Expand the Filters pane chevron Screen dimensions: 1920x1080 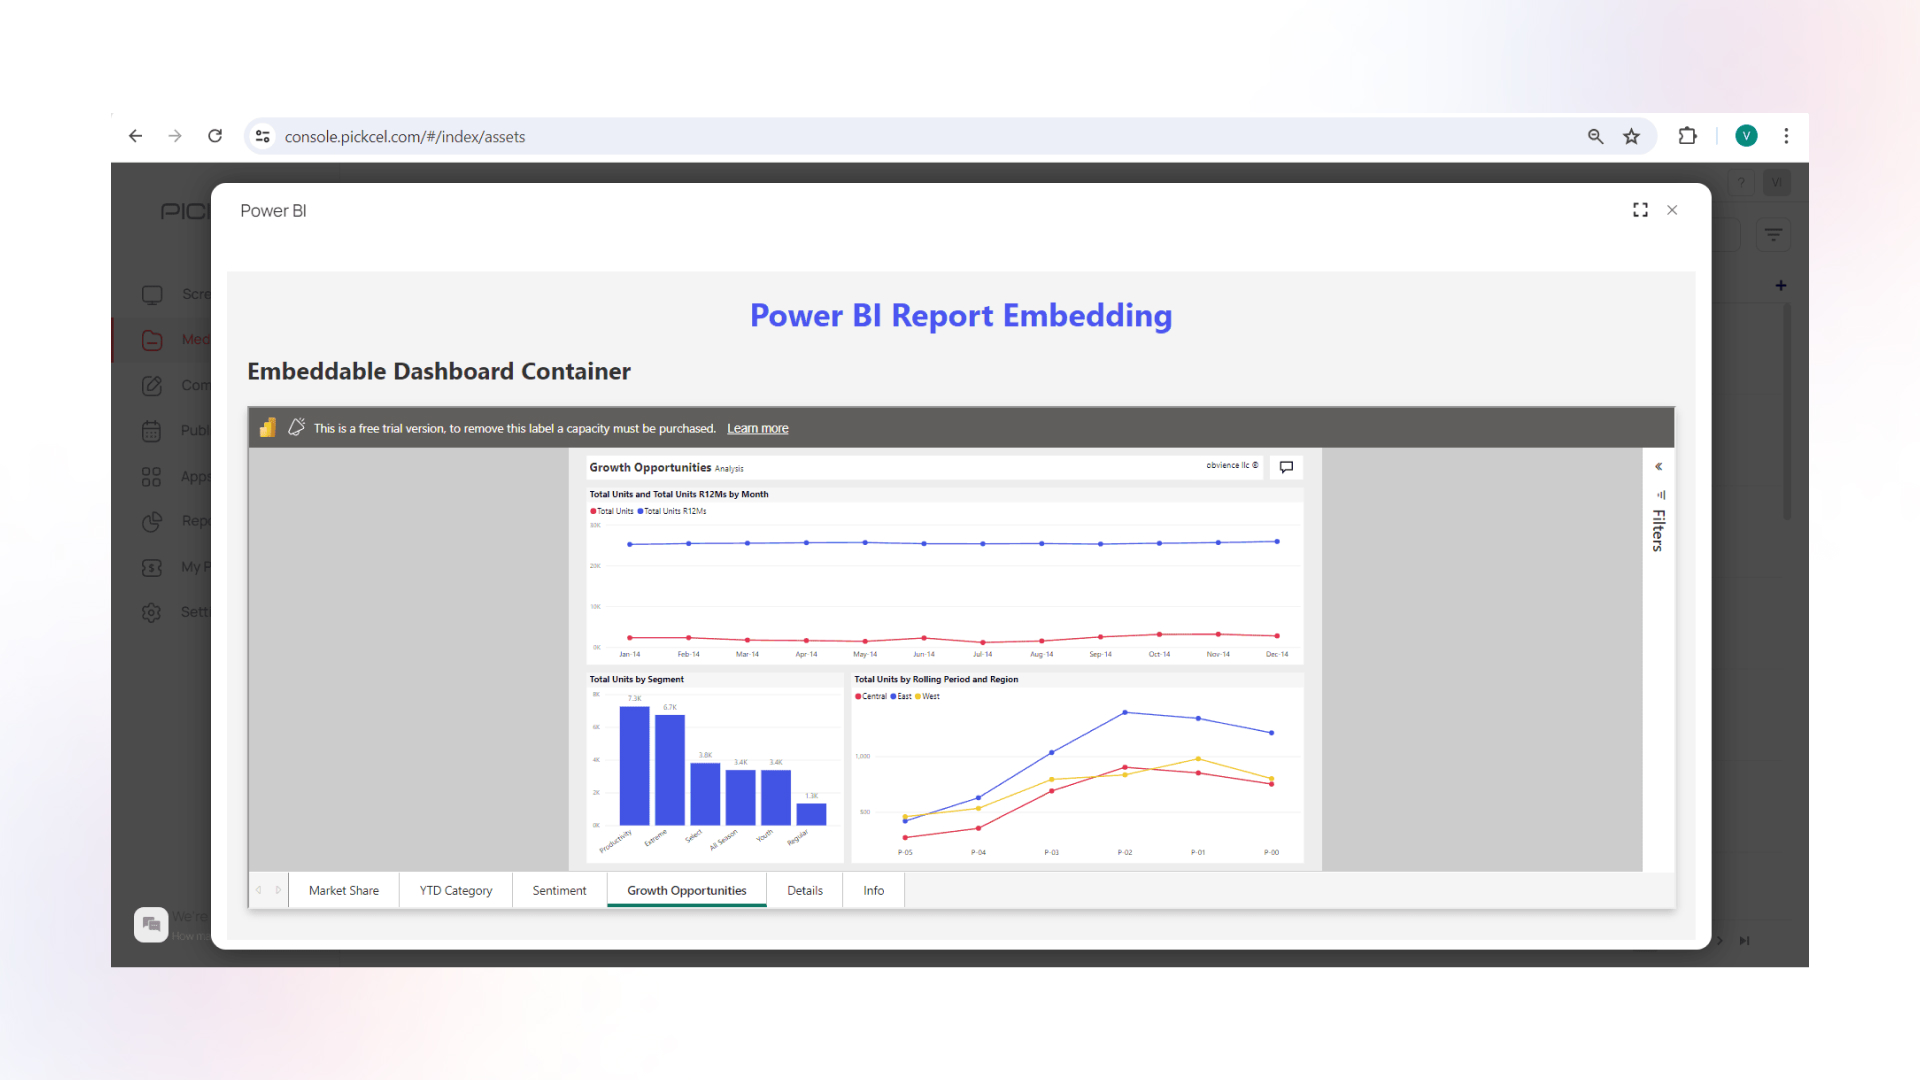(1658, 467)
